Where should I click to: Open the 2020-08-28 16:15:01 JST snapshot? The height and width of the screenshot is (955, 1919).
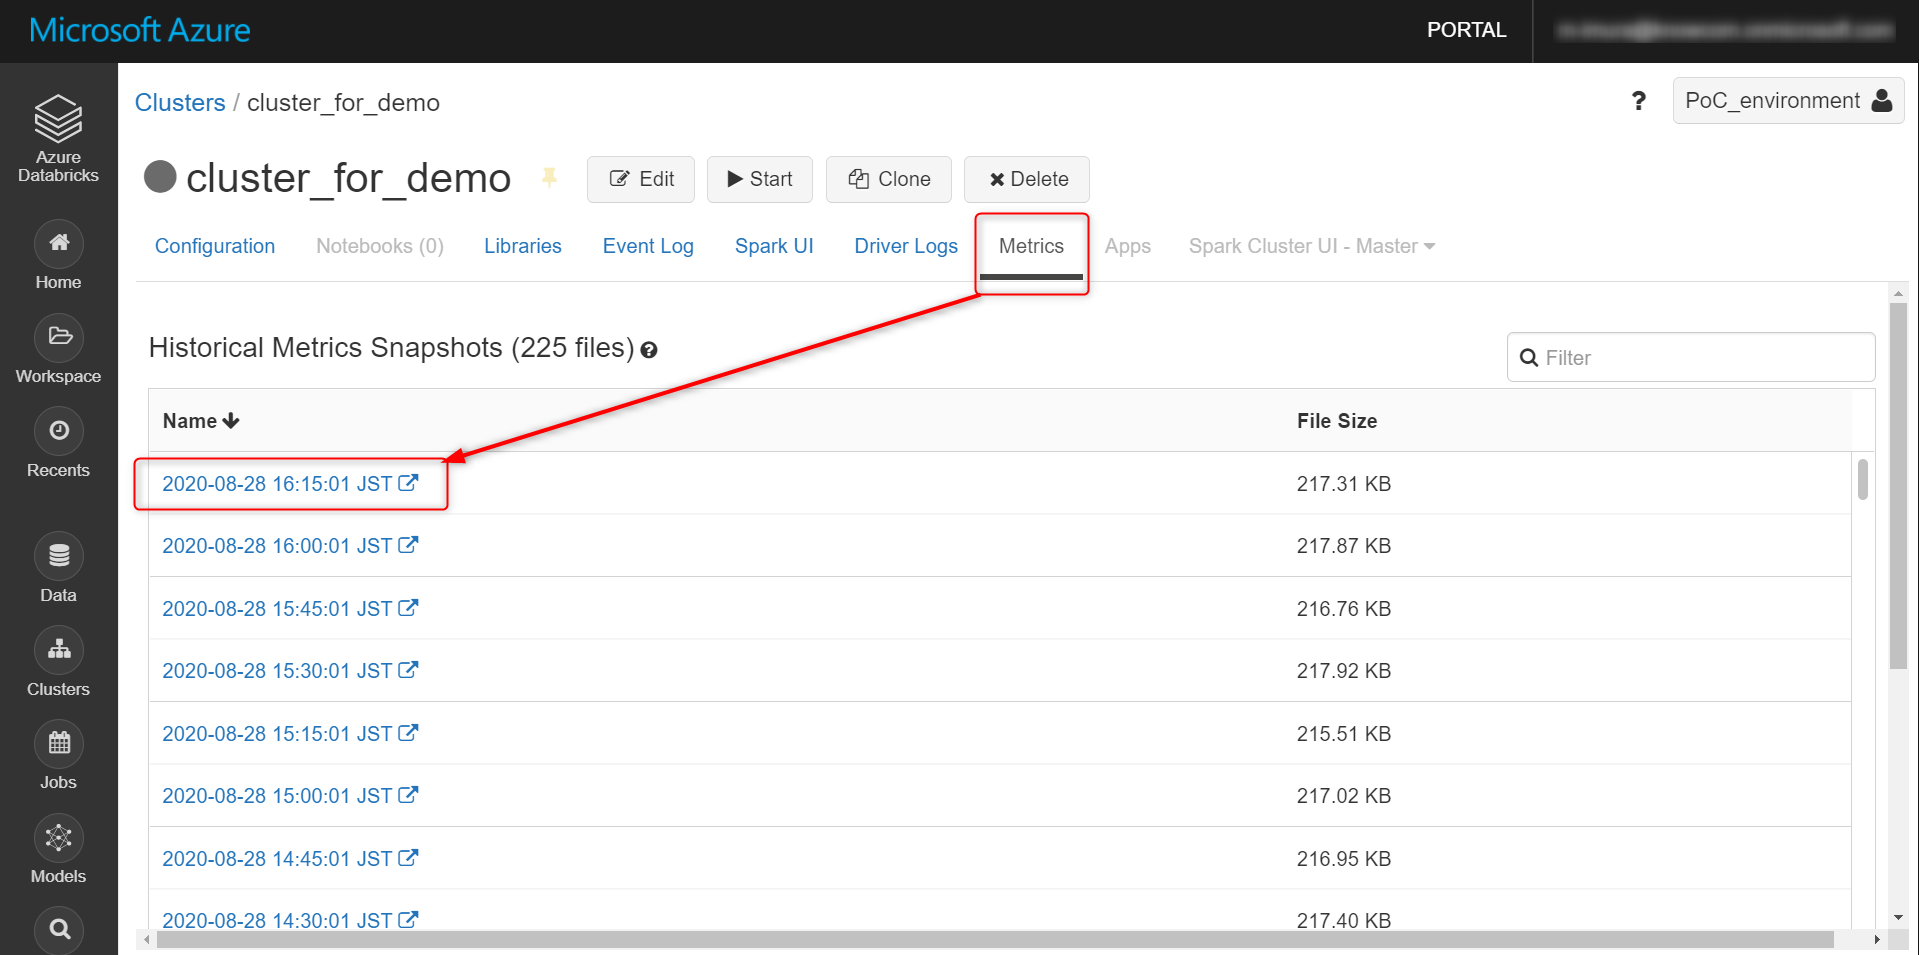[x=277, y=484]
